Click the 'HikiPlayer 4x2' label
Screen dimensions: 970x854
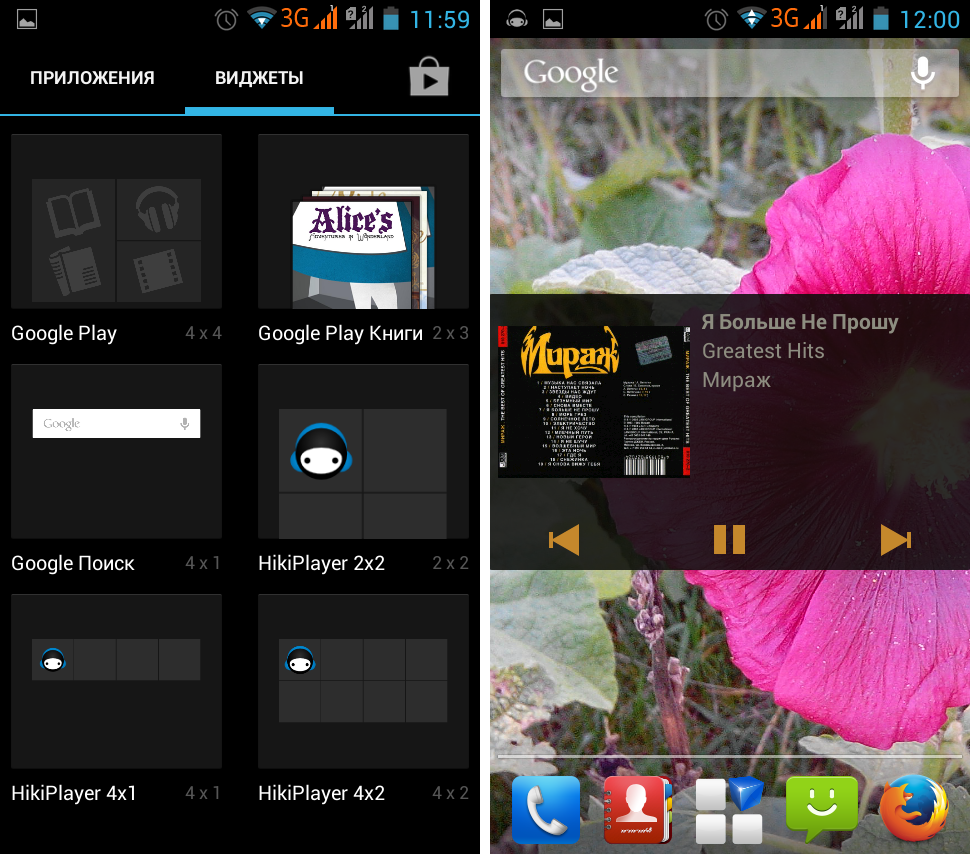pyautogui.click(x=321, y=793)
